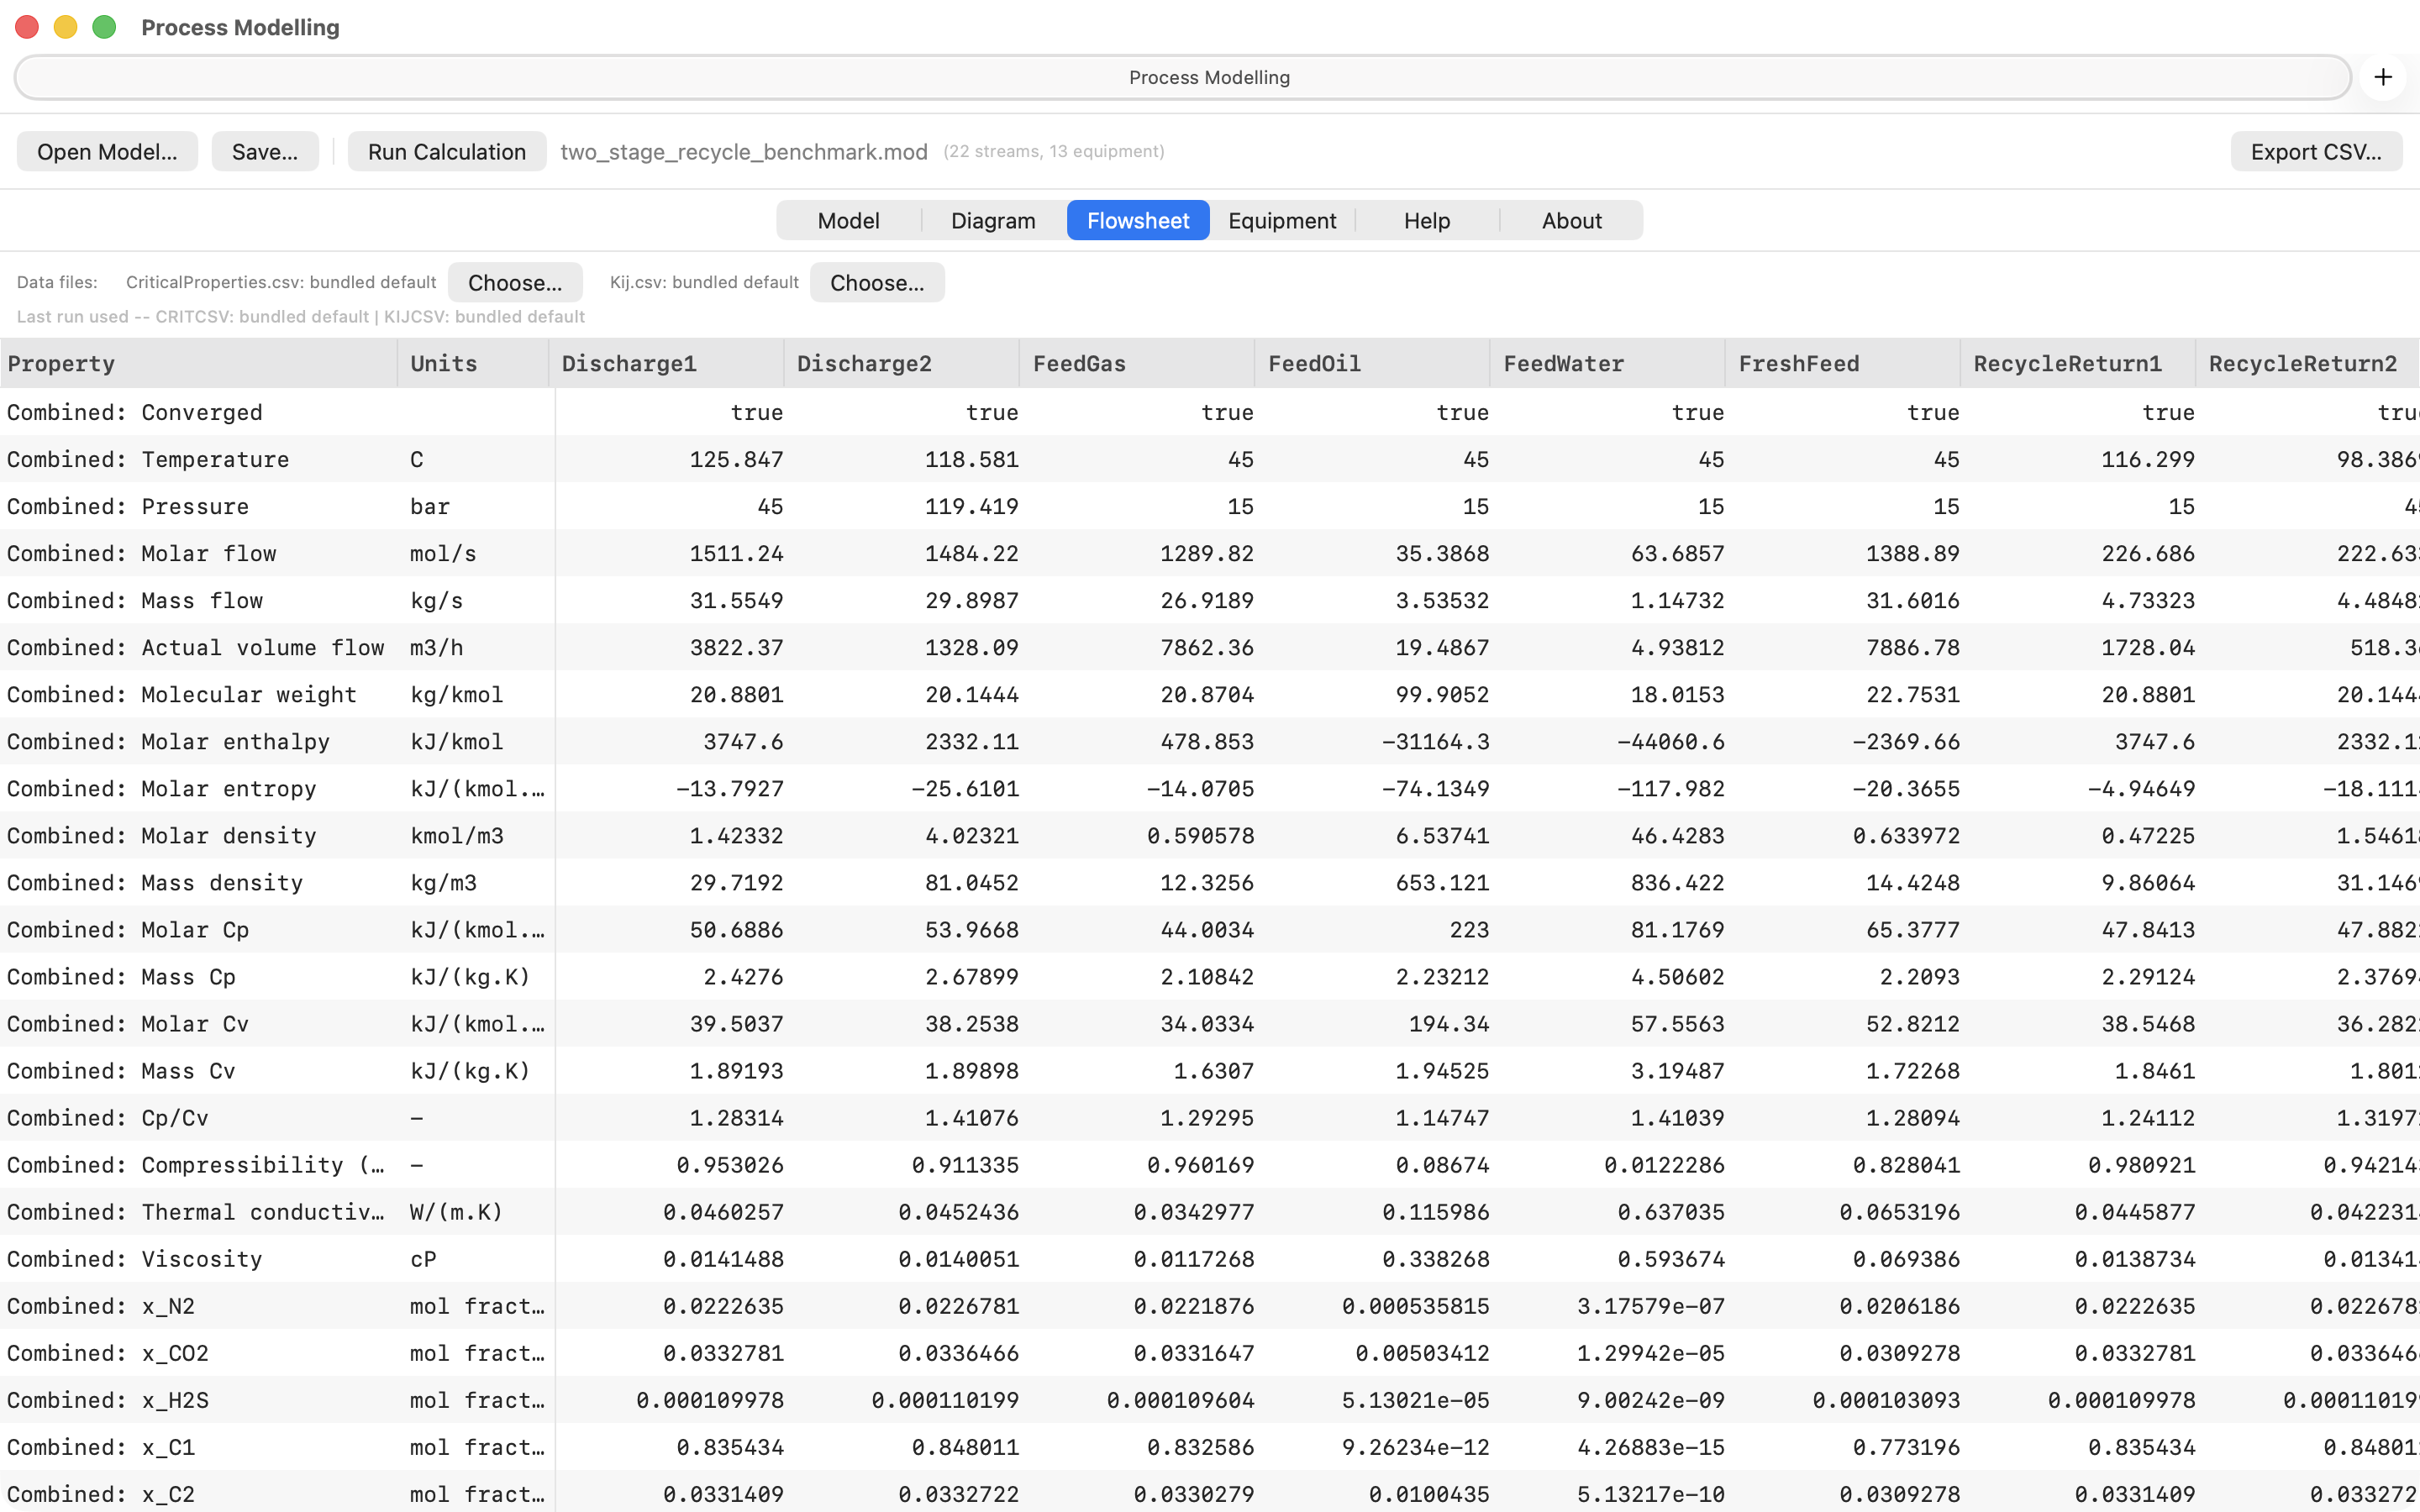Click the Property column header
Viewport: 2420px width, 1512px height.
pyautogui.click(x=199, y=363)
